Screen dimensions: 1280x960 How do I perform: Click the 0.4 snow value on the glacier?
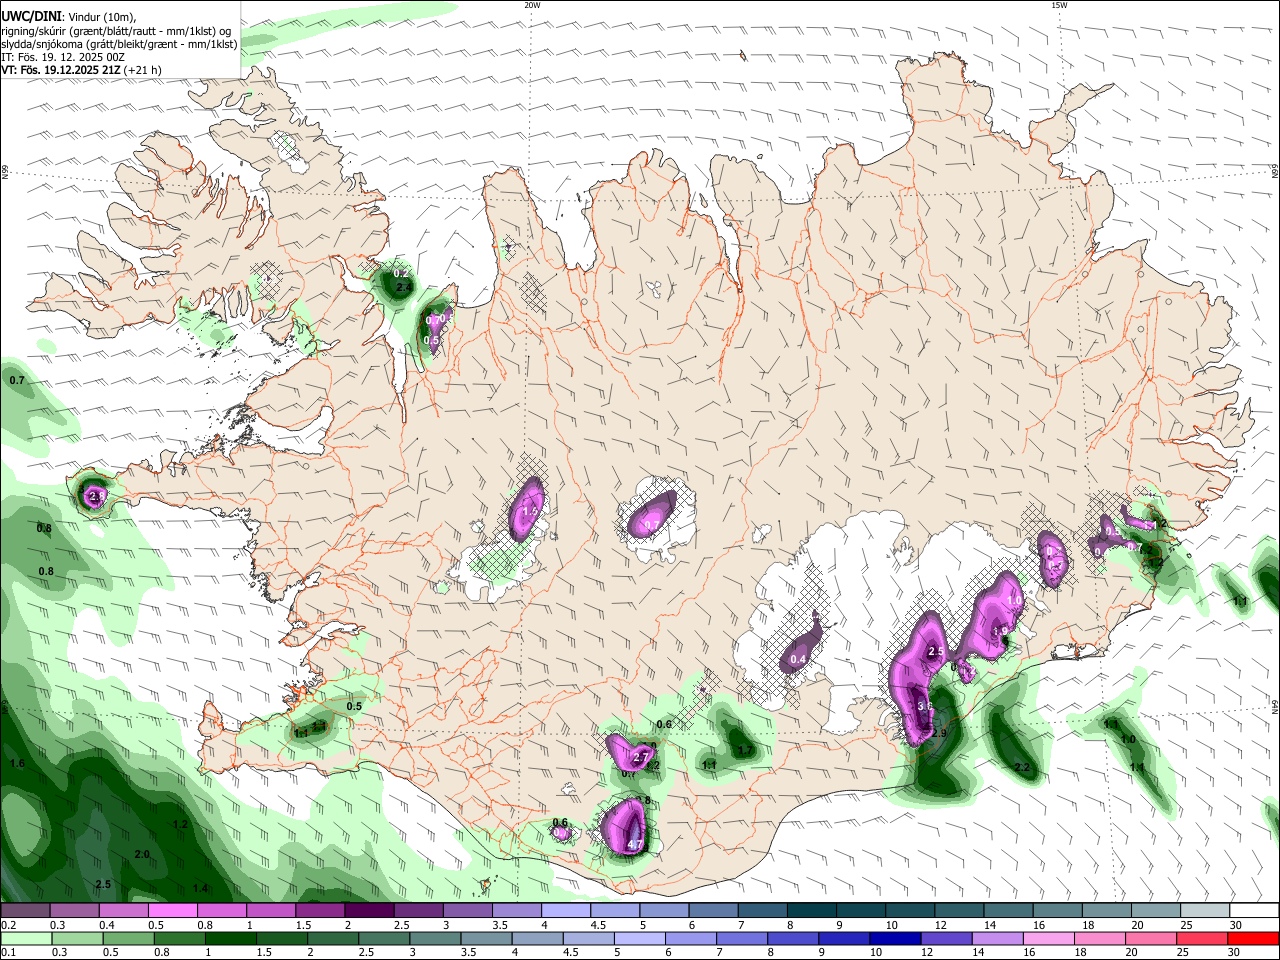point(798,659)
